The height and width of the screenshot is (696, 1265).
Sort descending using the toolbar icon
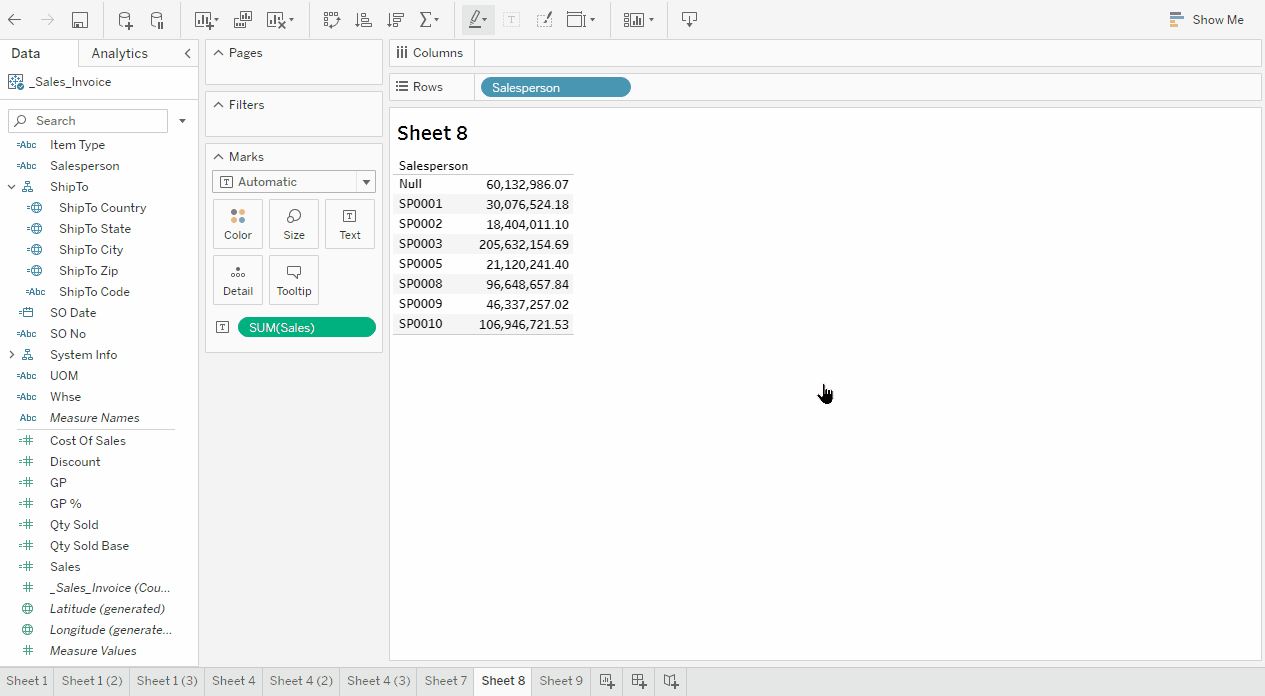point(395,20)
